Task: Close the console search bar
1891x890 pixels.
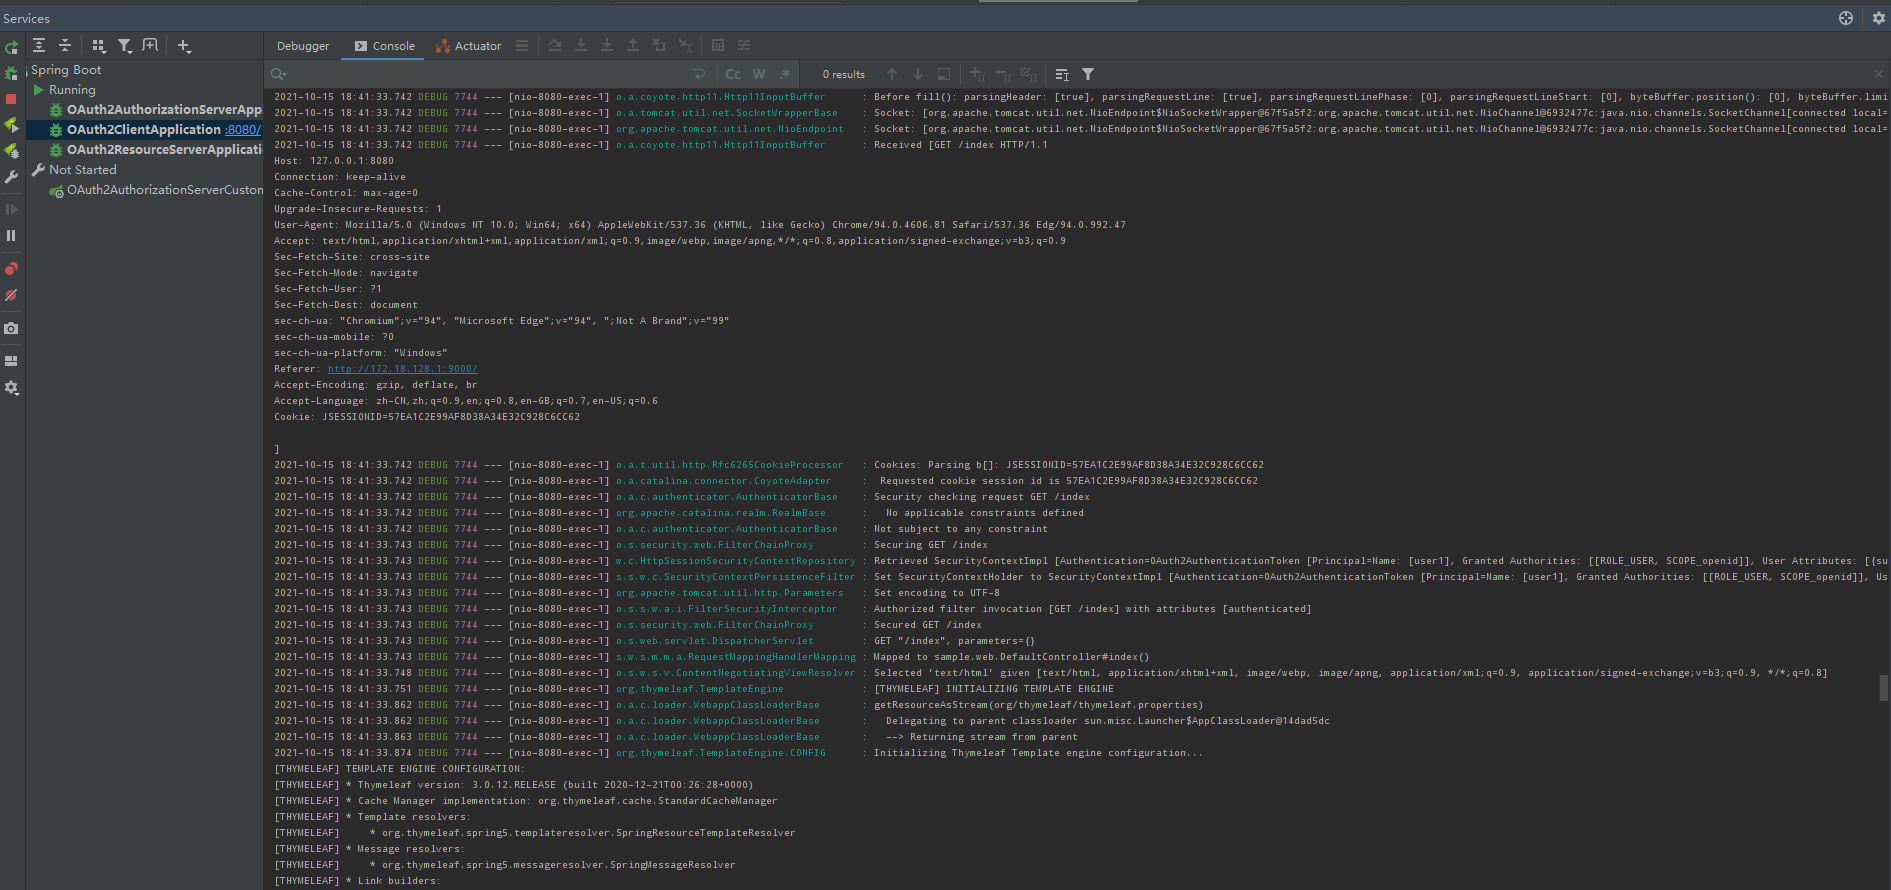Action: pyautogui.click(x=1878, y=74)
